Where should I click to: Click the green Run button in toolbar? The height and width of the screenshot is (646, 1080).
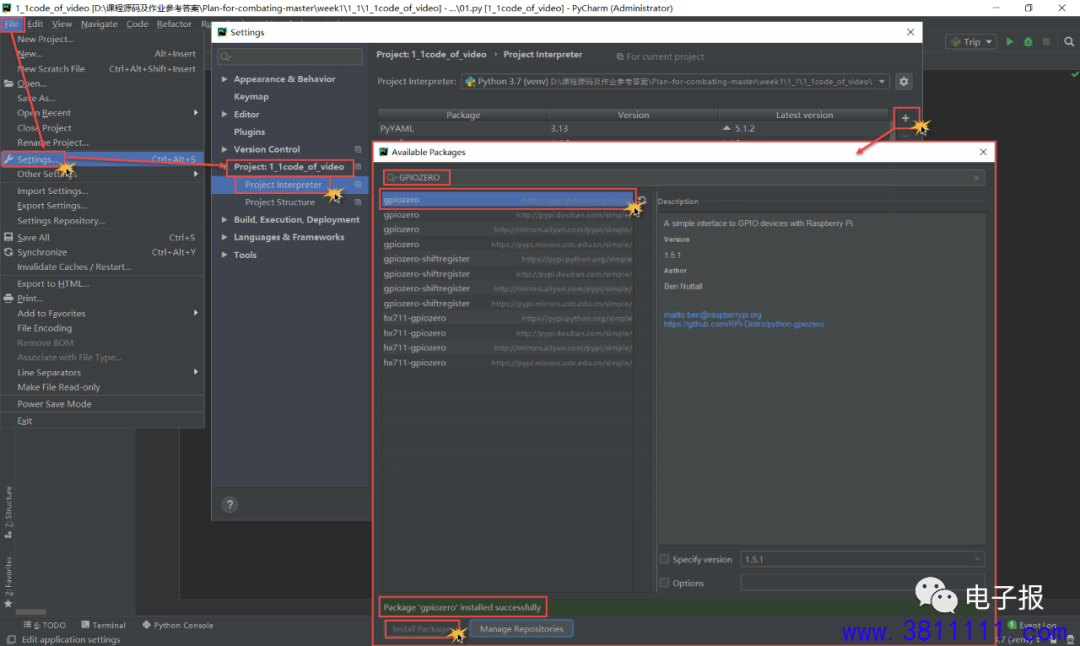[1010, 41]
